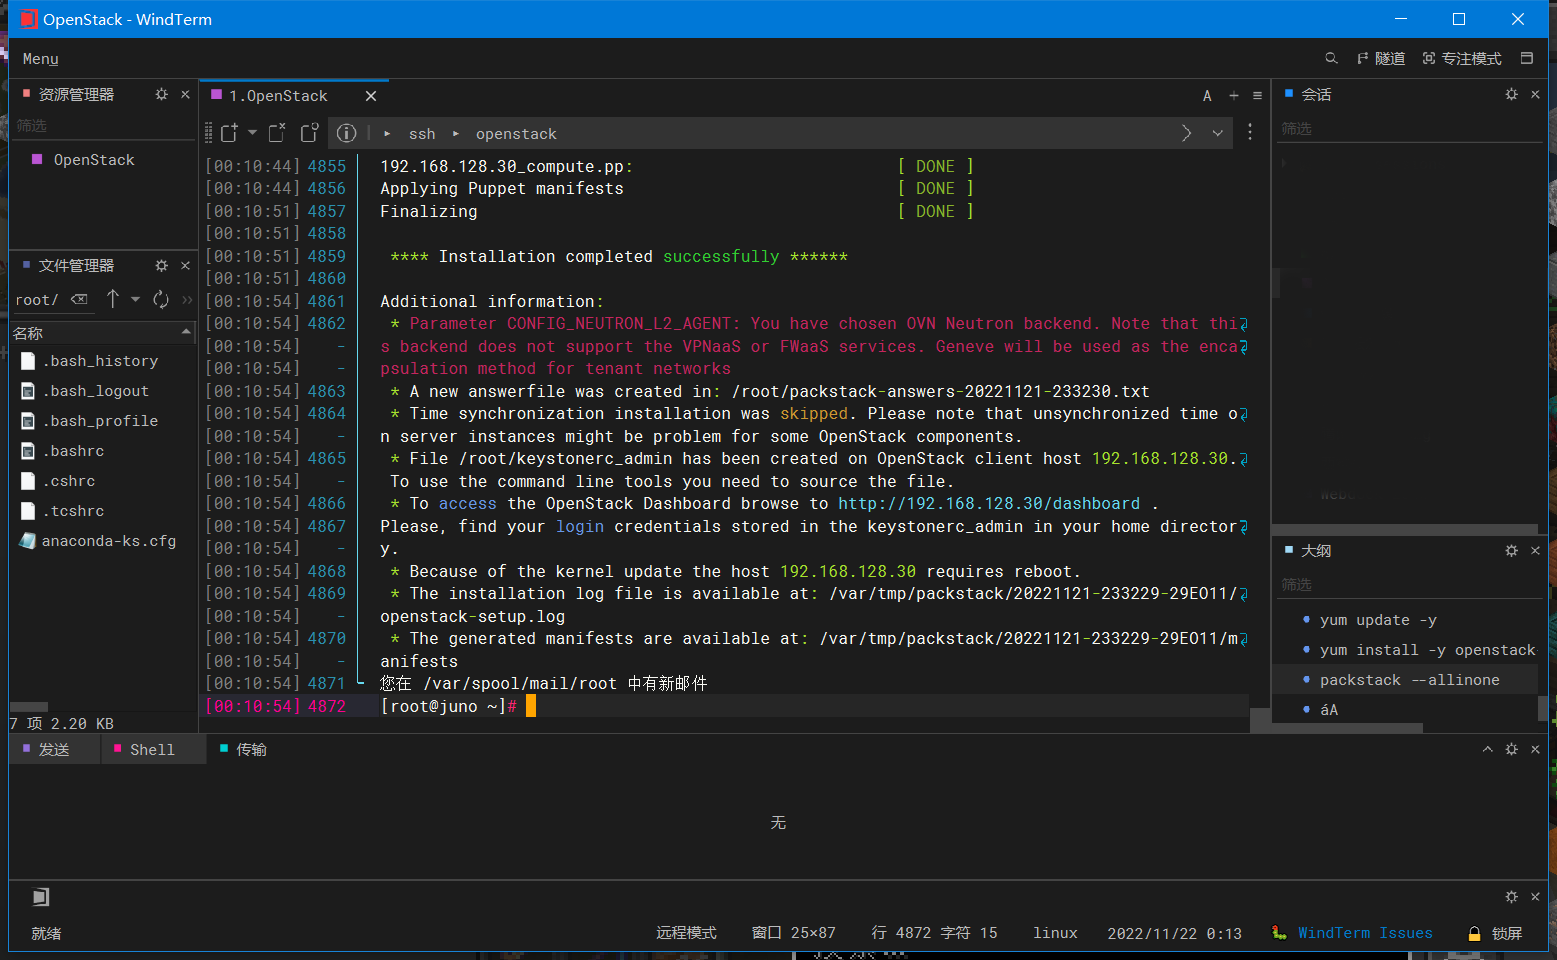Open settings gear of 会话 panel

click(x=1512, y=94)
